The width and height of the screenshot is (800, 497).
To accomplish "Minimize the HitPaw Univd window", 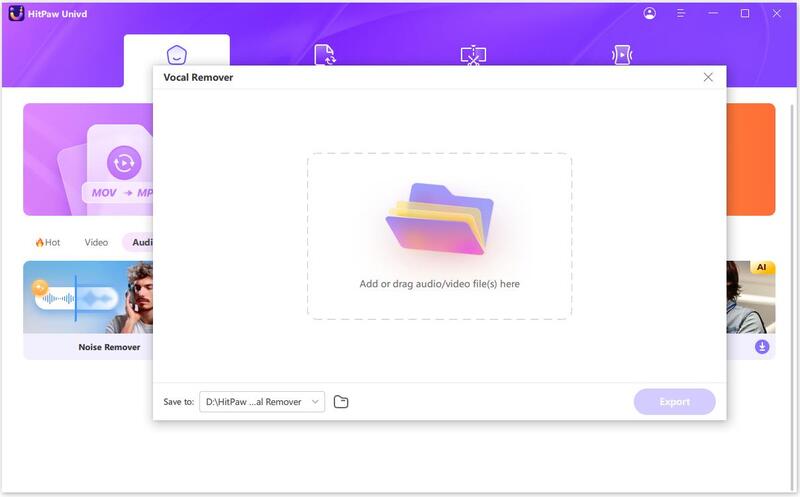I will point(713,13).
